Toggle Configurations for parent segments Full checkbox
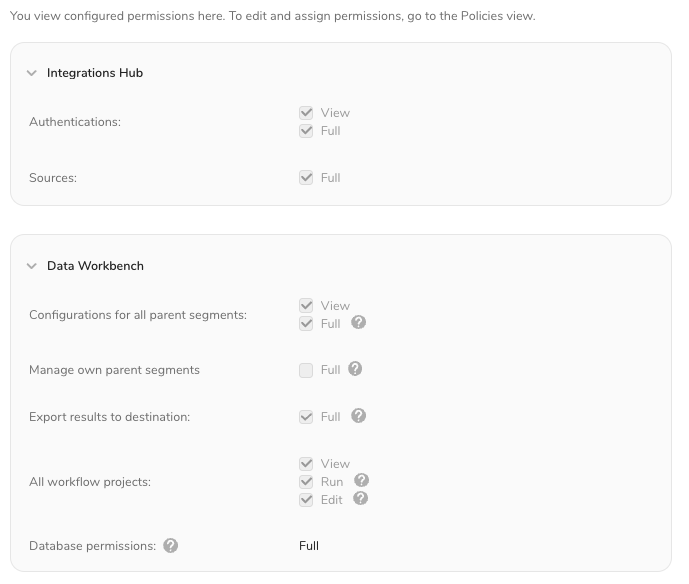This screenshot has height=584, width=689. tap(307, 323)
